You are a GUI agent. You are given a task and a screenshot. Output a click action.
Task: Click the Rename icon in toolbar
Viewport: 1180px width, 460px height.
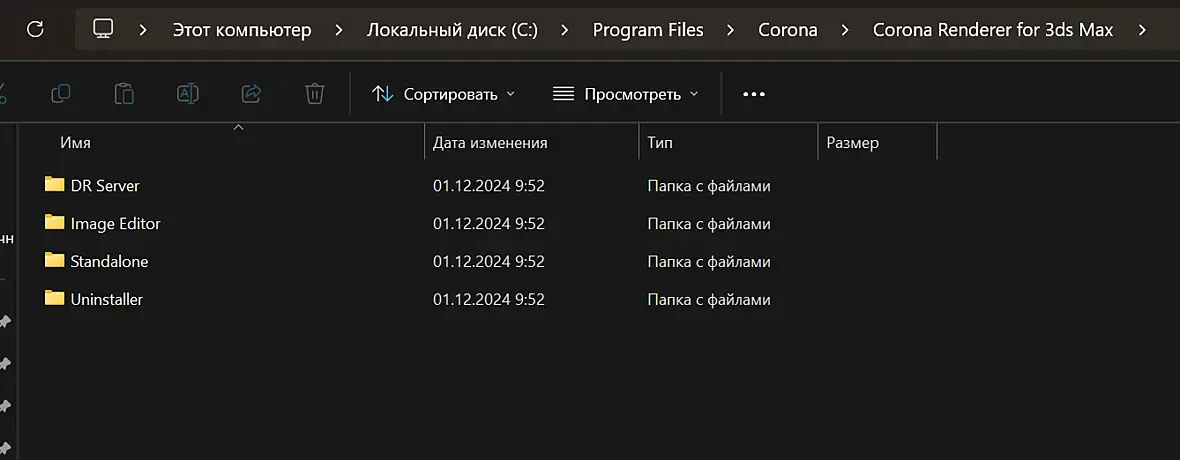tap(187, 94)
